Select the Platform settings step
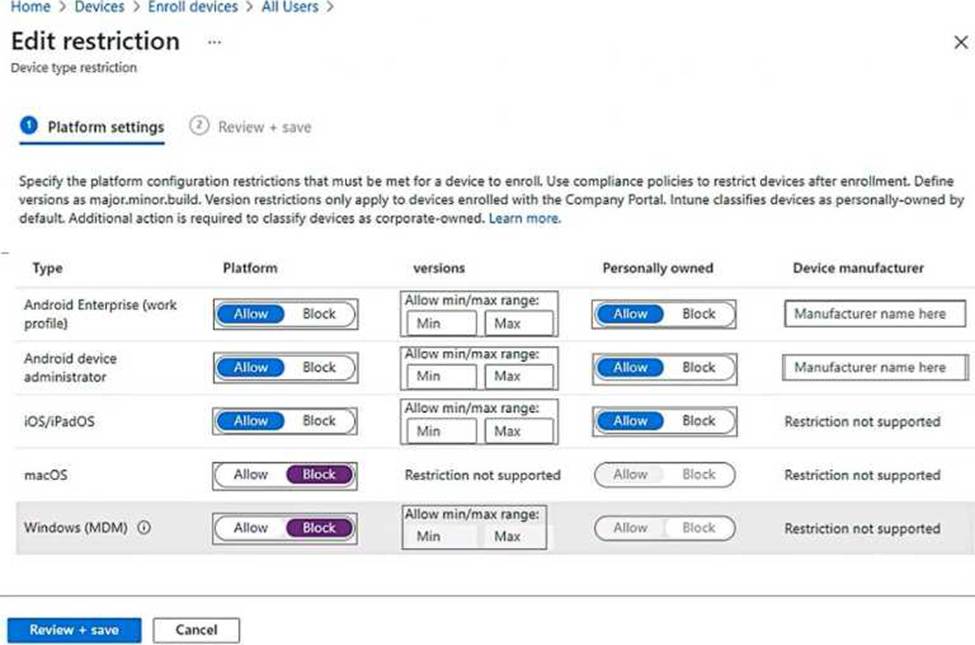This screenshot has width=975, height=645. [x=105, y=128]
